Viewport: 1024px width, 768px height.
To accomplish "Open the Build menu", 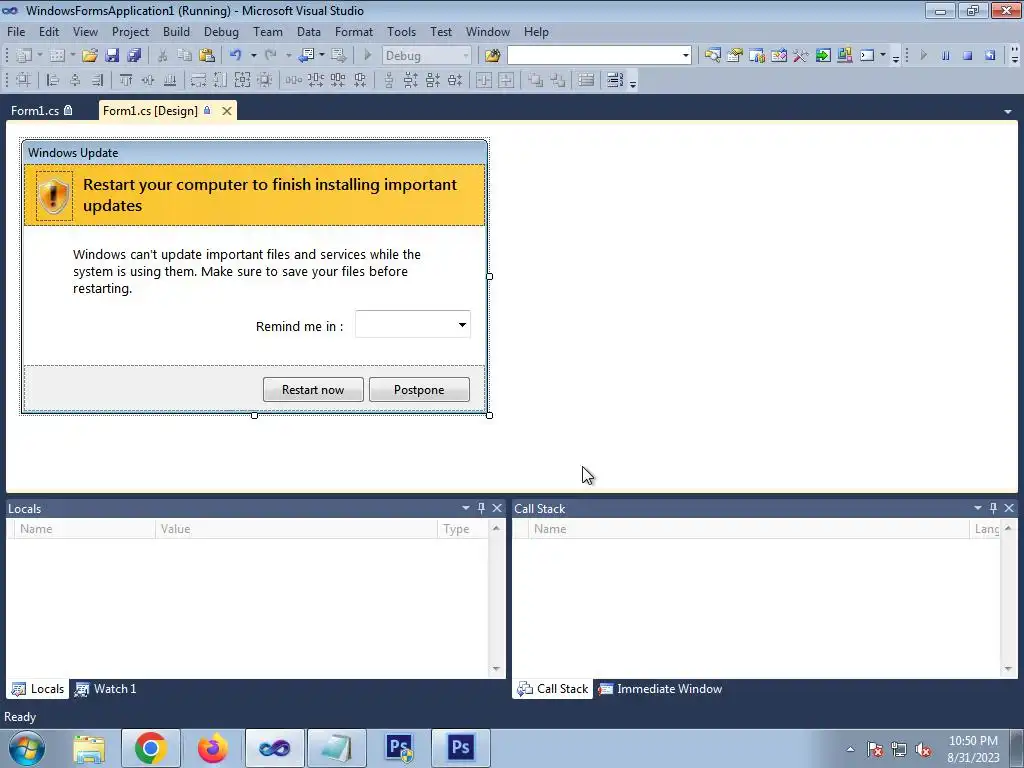I will [176, 31].
